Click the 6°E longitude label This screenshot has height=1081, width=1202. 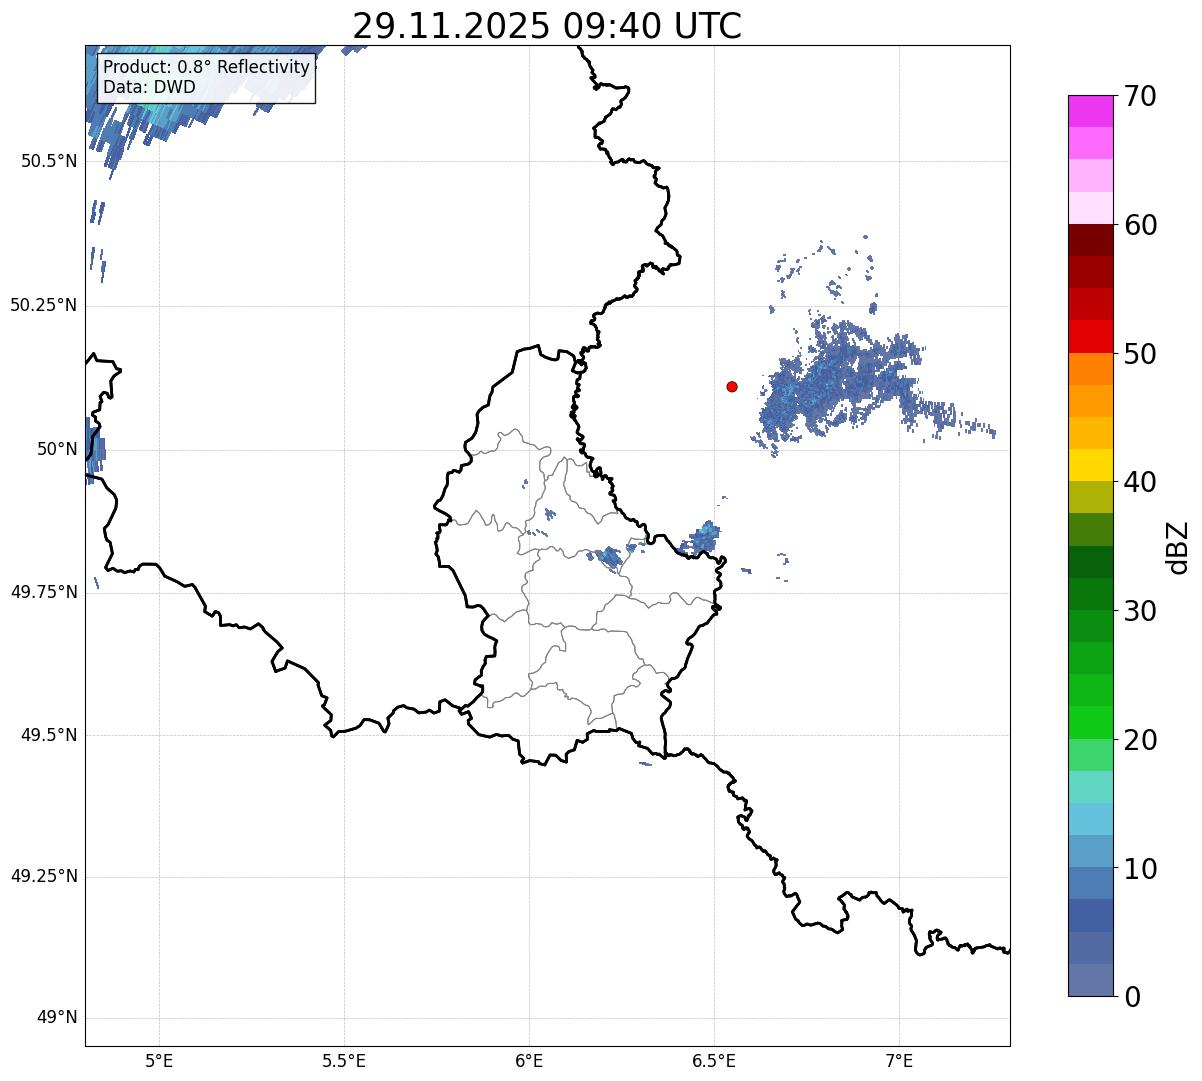click(x=529, y=1061)
